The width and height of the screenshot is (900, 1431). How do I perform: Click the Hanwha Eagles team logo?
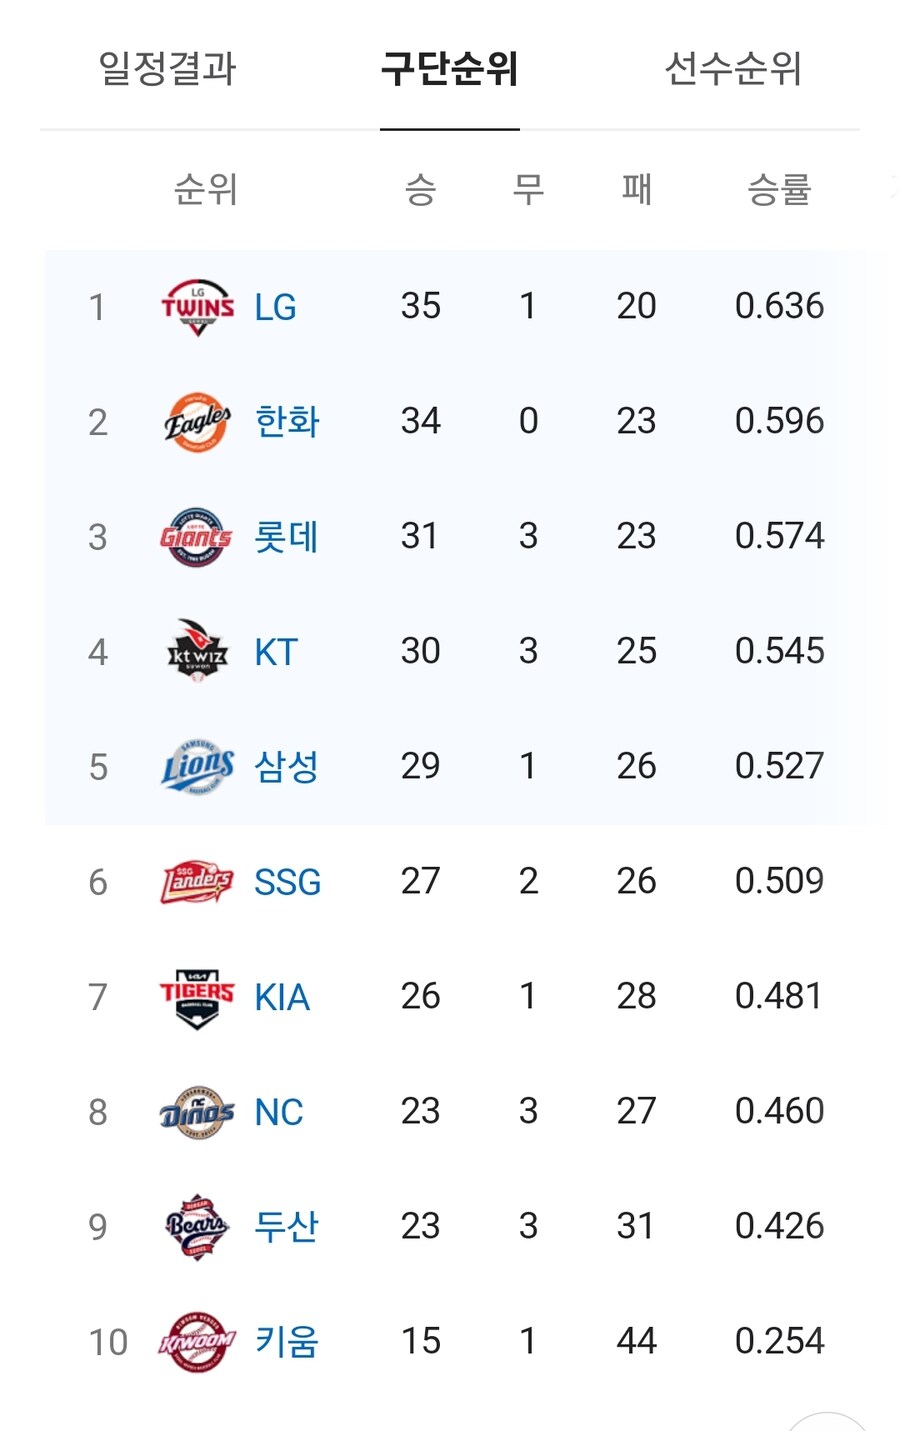tap(197, 422)
